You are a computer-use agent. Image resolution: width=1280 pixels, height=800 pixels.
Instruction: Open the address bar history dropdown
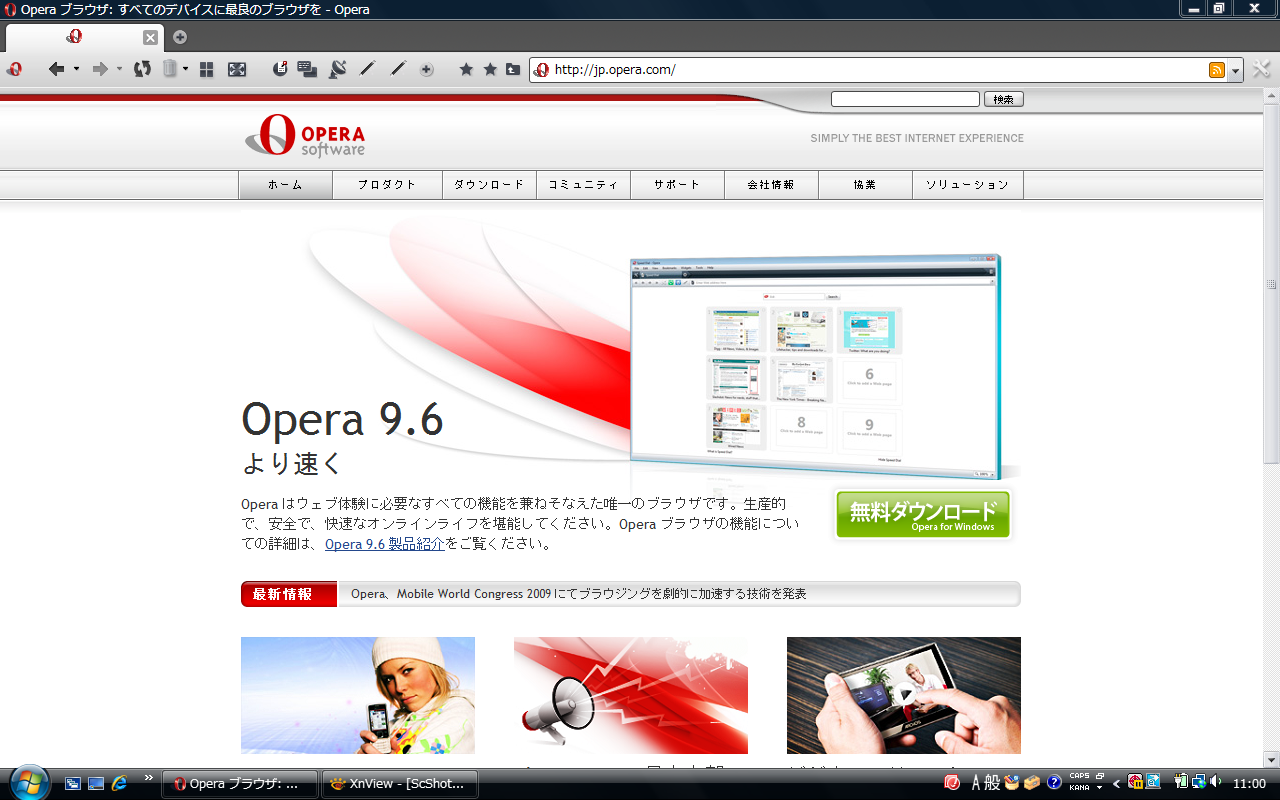(x=1236, y=70)
